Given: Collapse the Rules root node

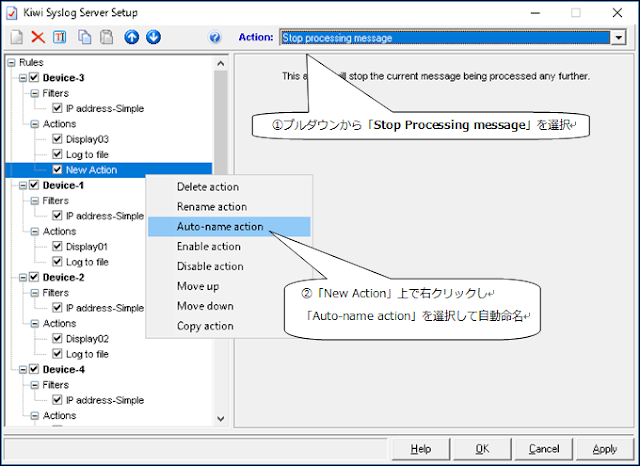Looking at the screenshot, I should (11, 63).
